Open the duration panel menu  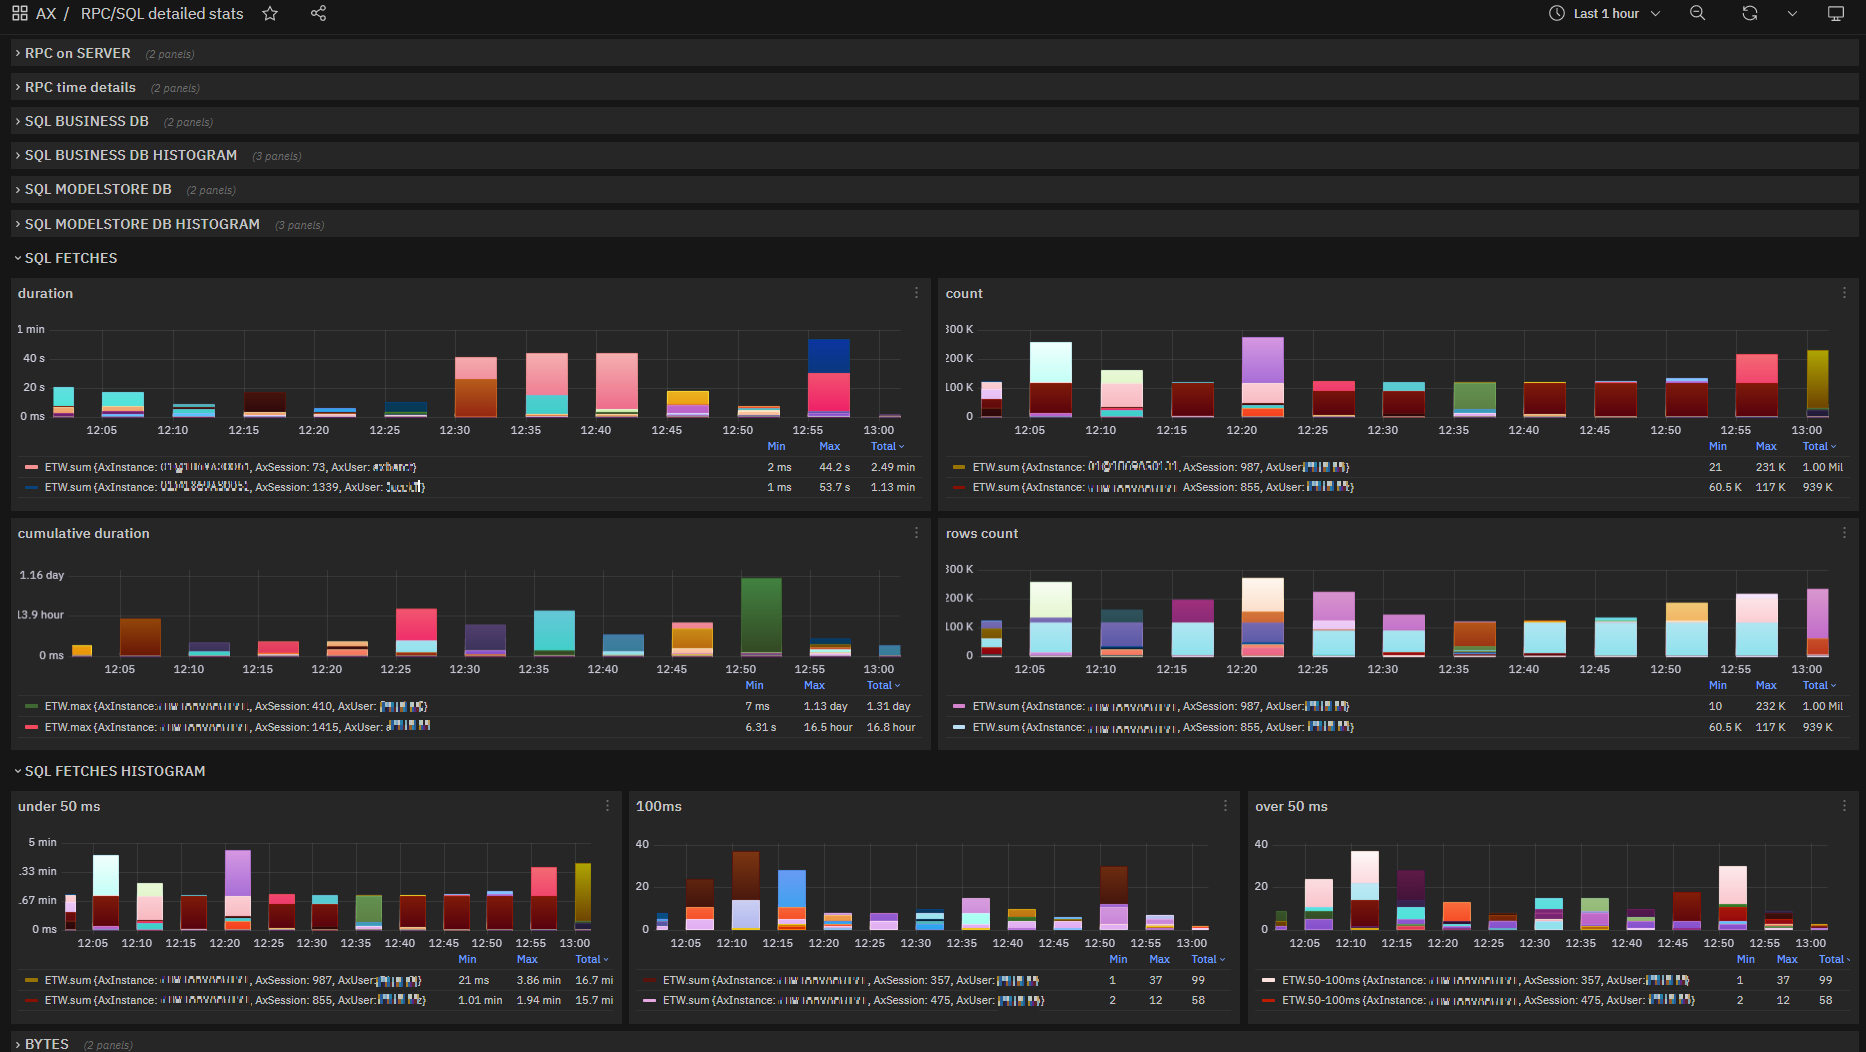point(916,293)
